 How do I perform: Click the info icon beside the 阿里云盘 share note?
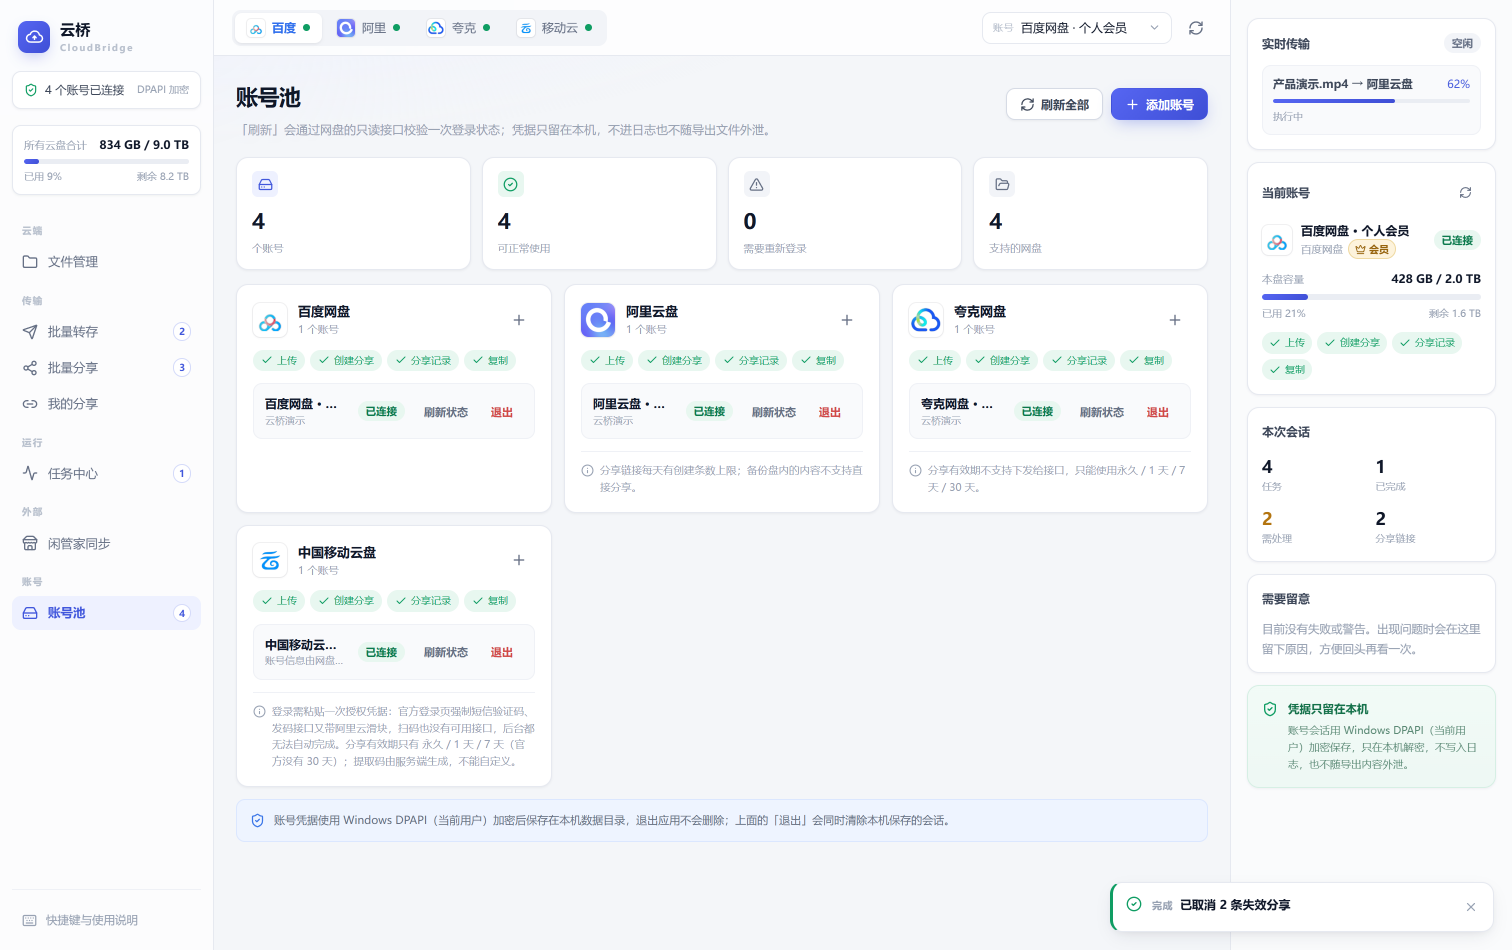click(x=587, y=470)
